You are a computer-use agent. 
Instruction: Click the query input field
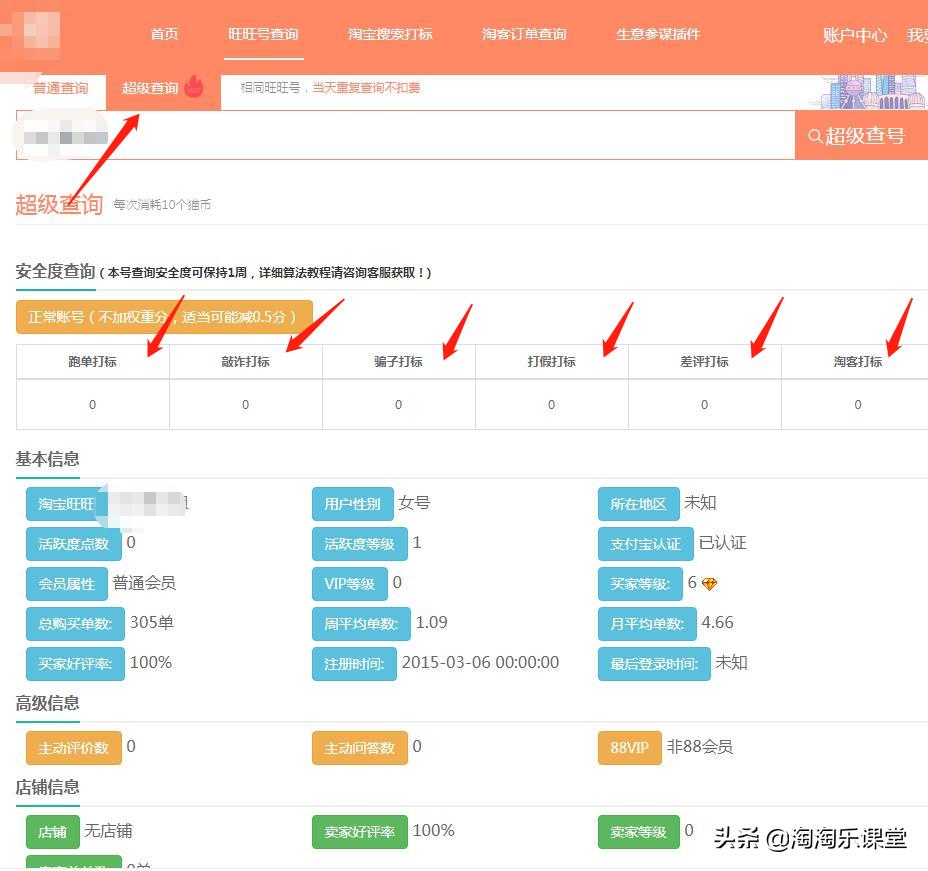tap(400, 136)
